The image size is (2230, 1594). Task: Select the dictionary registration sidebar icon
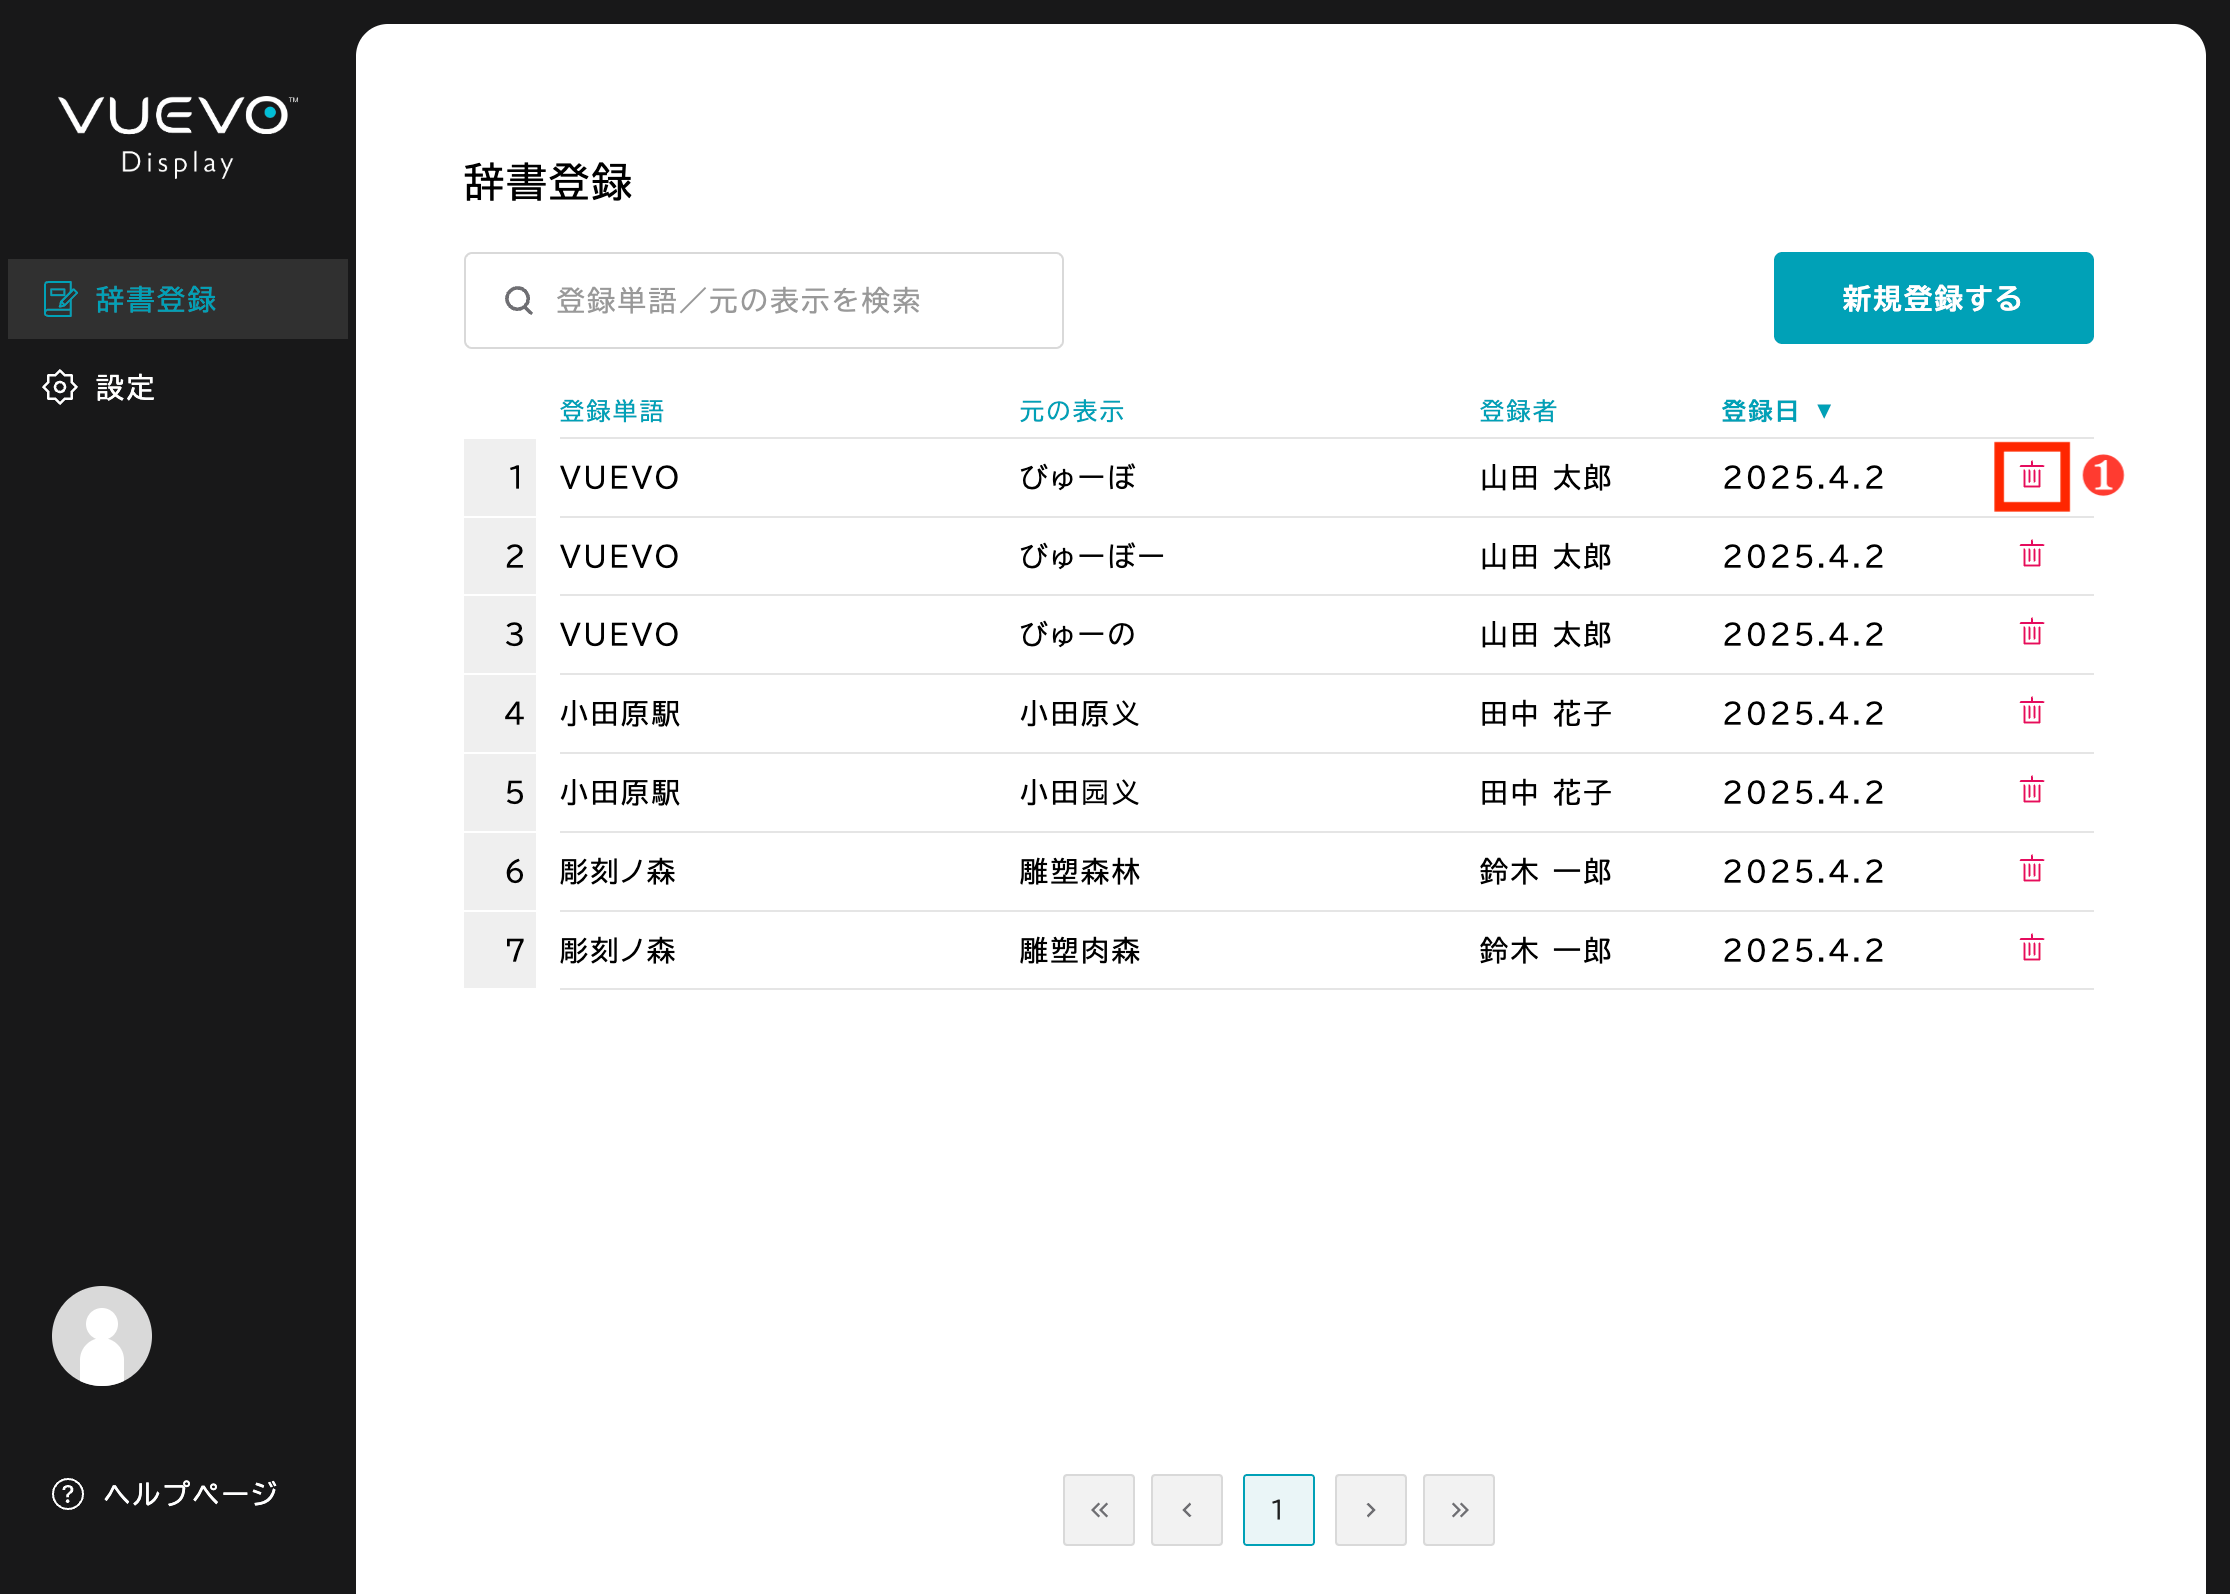pyautogui.click(x=60, y=298)
